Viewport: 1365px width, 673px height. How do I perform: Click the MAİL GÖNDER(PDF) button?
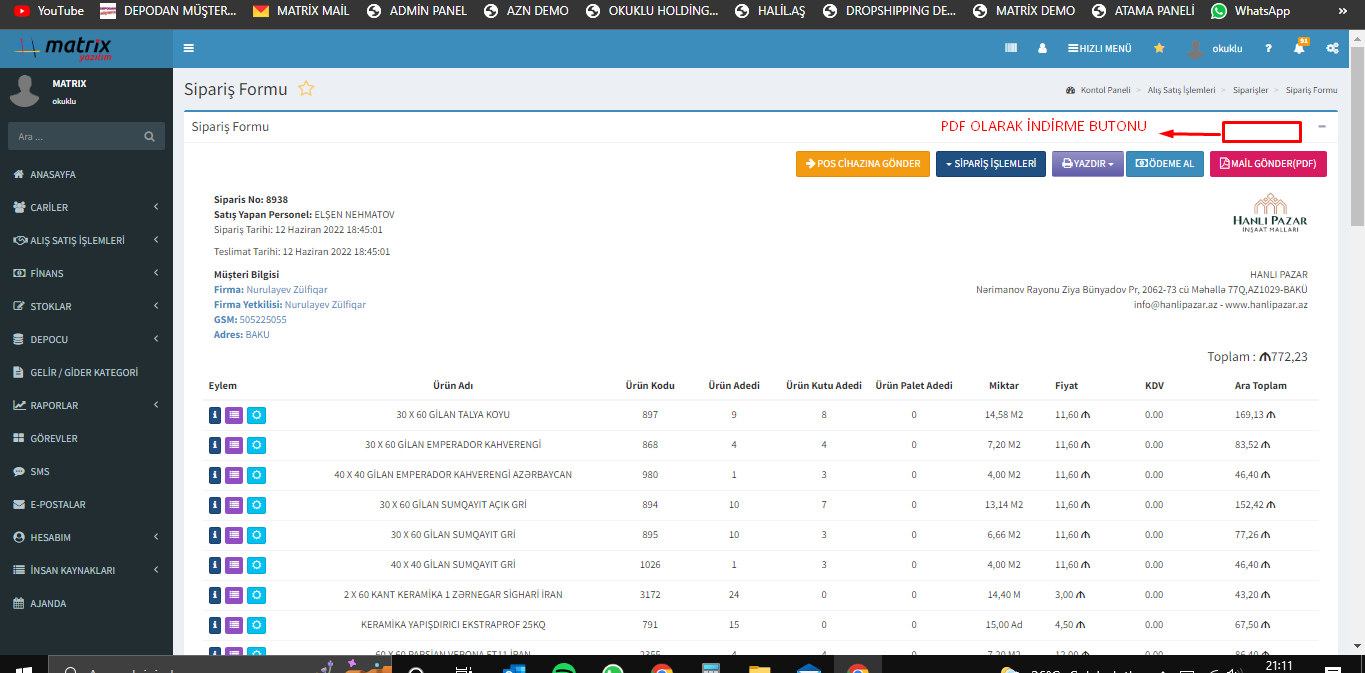[x=1268, y=164]
